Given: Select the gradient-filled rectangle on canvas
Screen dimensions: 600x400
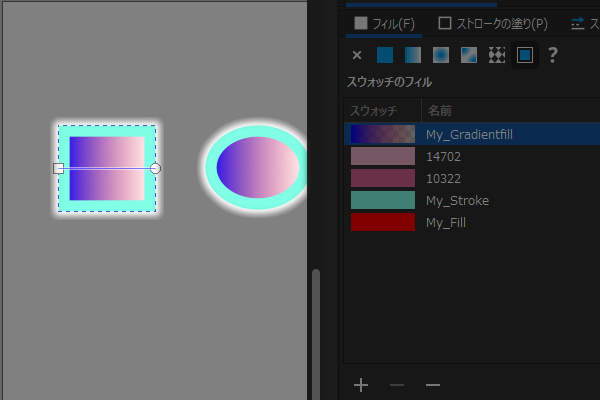Looking at the screenshot, I should tap(107, 168).
